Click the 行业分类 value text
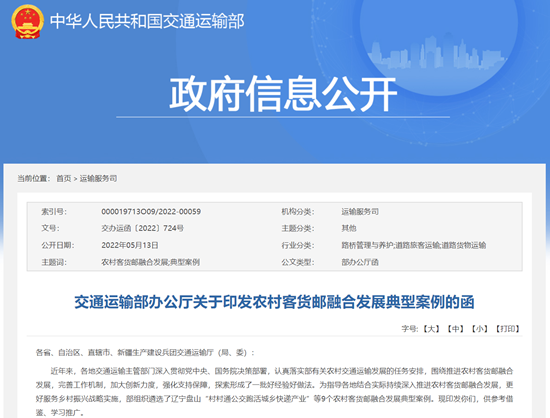Screen dimensions: 550x418 click(414, 245)
